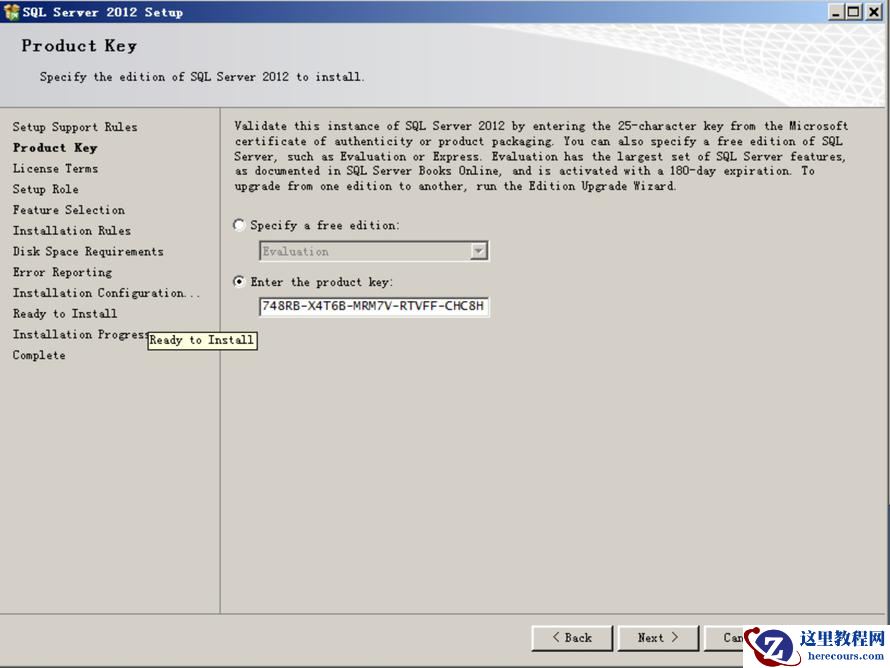Select the Installation Configuration step
The image size is (890, 668).
tap(106, 293)
